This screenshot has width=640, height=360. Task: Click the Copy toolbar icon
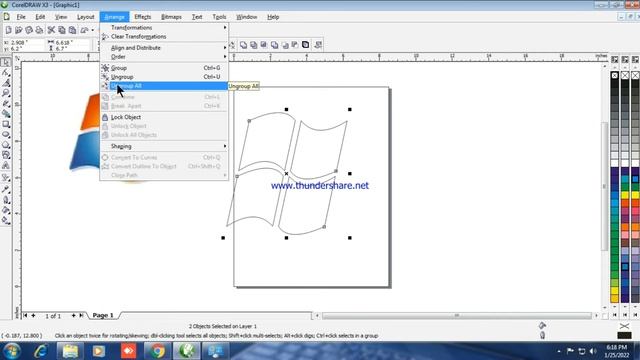point(62,30)
